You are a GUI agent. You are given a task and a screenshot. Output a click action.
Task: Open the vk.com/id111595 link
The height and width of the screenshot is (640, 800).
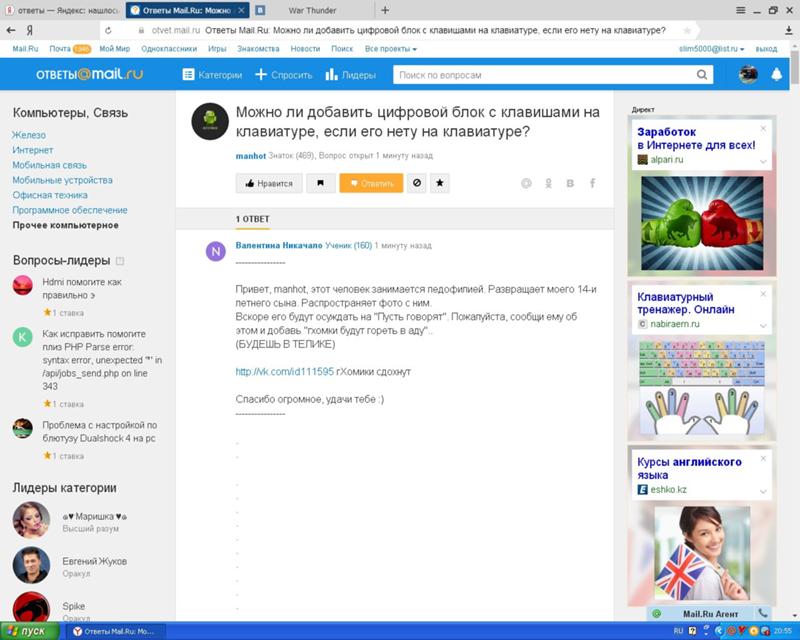tap(285, 372)
